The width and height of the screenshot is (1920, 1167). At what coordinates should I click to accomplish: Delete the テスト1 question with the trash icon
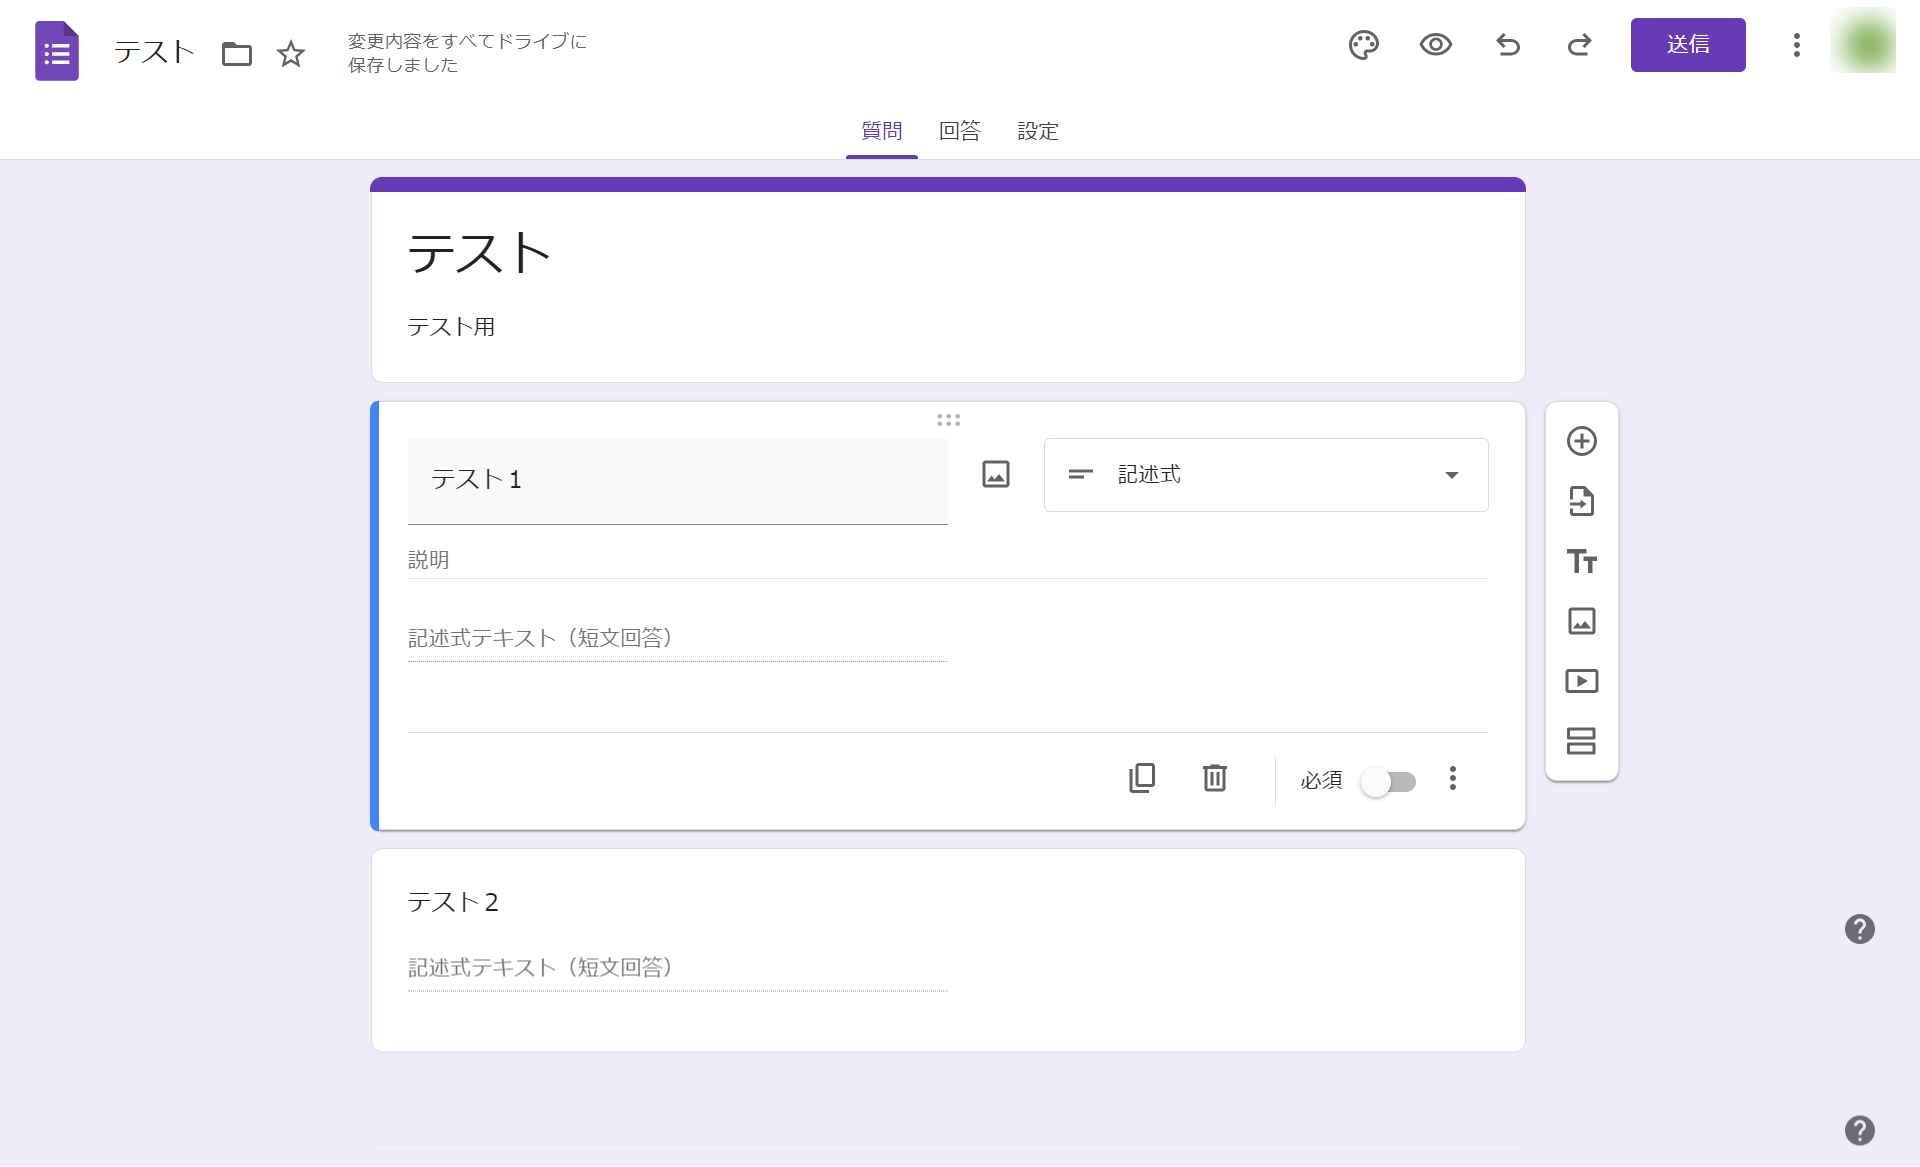(1214, 778)
